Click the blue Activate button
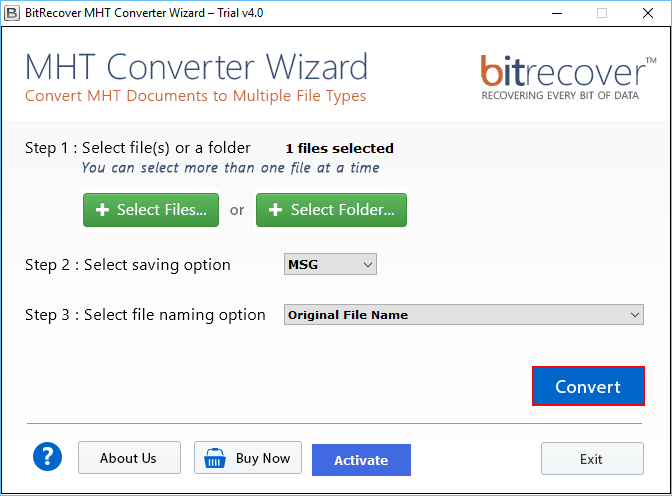The image size is (672, 496). pos(361,460)
